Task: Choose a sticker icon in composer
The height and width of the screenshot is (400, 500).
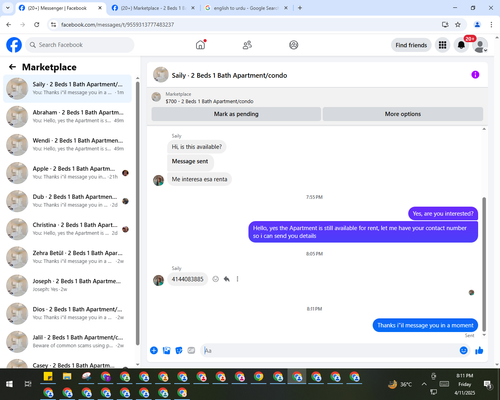Action: 179,350
